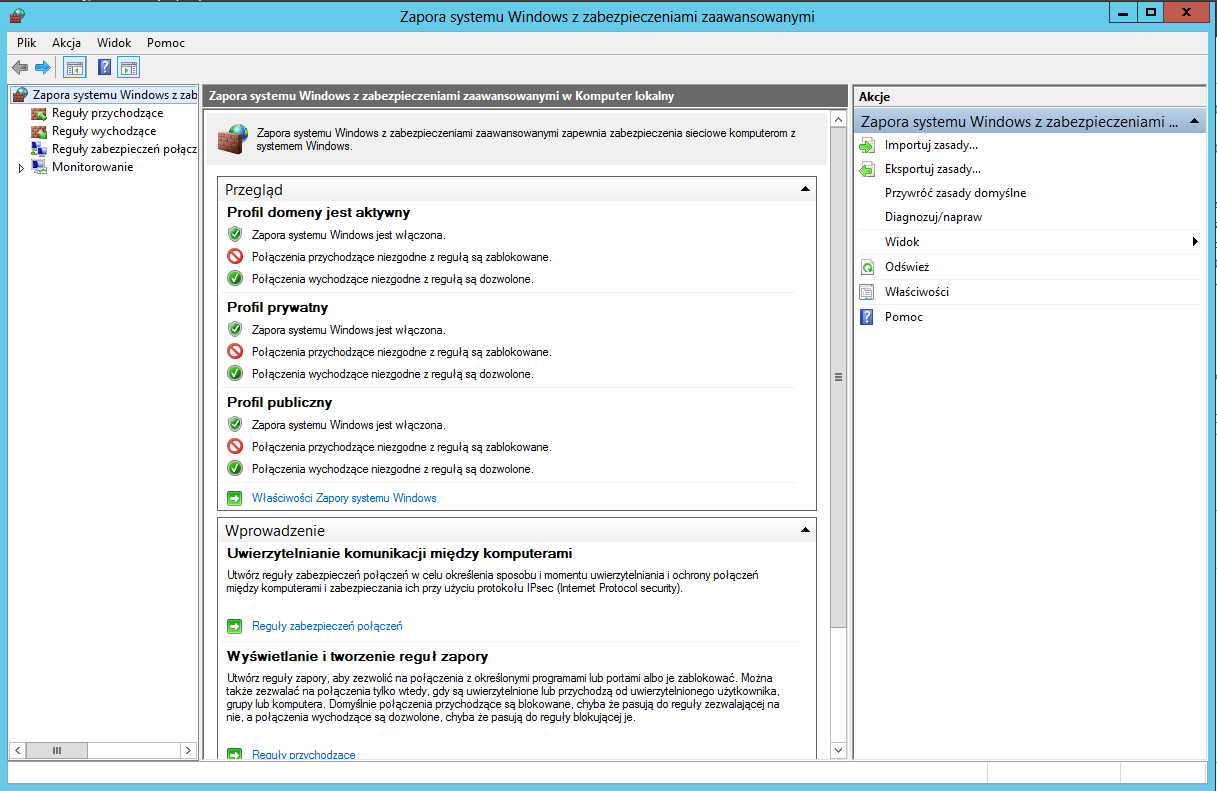Click the 'Profil publiczny' heading
Viewport: 1217px width, 791px height.
pos(279,402)
